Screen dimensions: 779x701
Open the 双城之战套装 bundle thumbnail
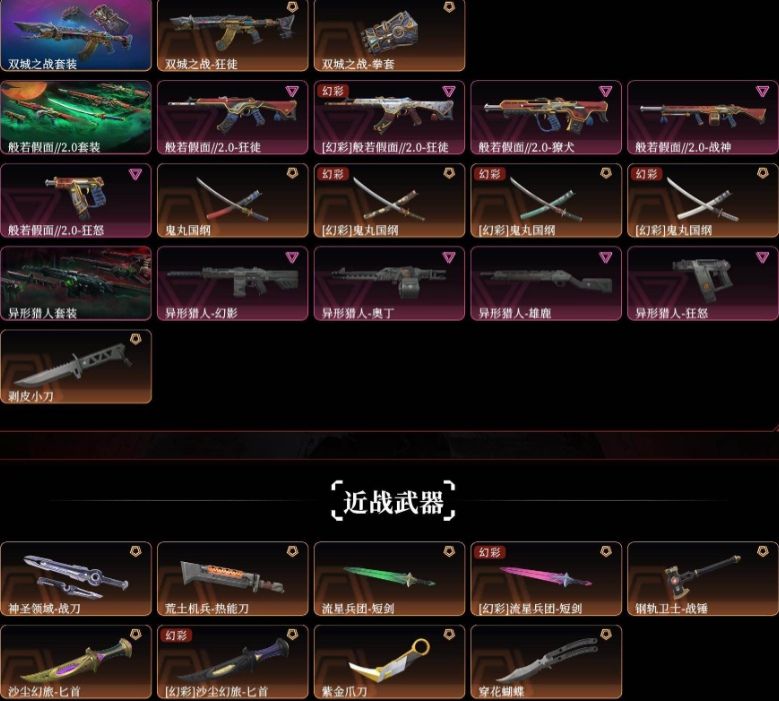(x=76, y=35)
